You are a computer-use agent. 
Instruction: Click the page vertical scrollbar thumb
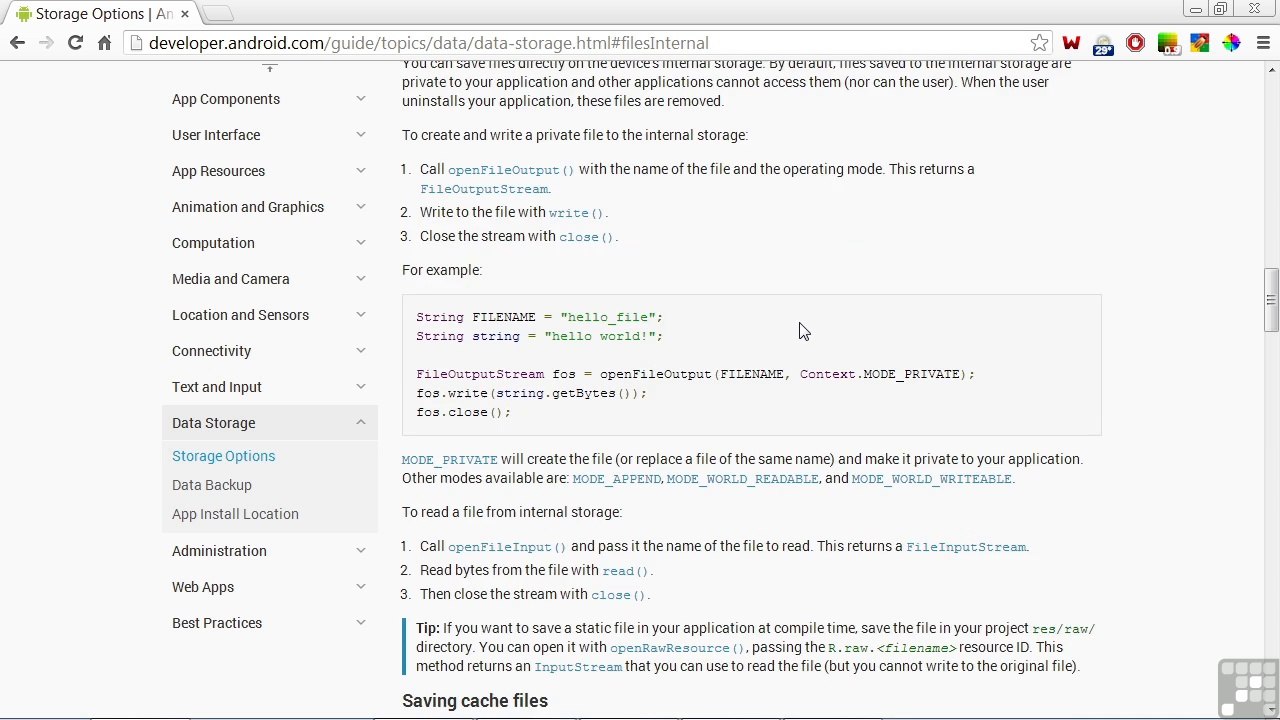click(1271, 300)
